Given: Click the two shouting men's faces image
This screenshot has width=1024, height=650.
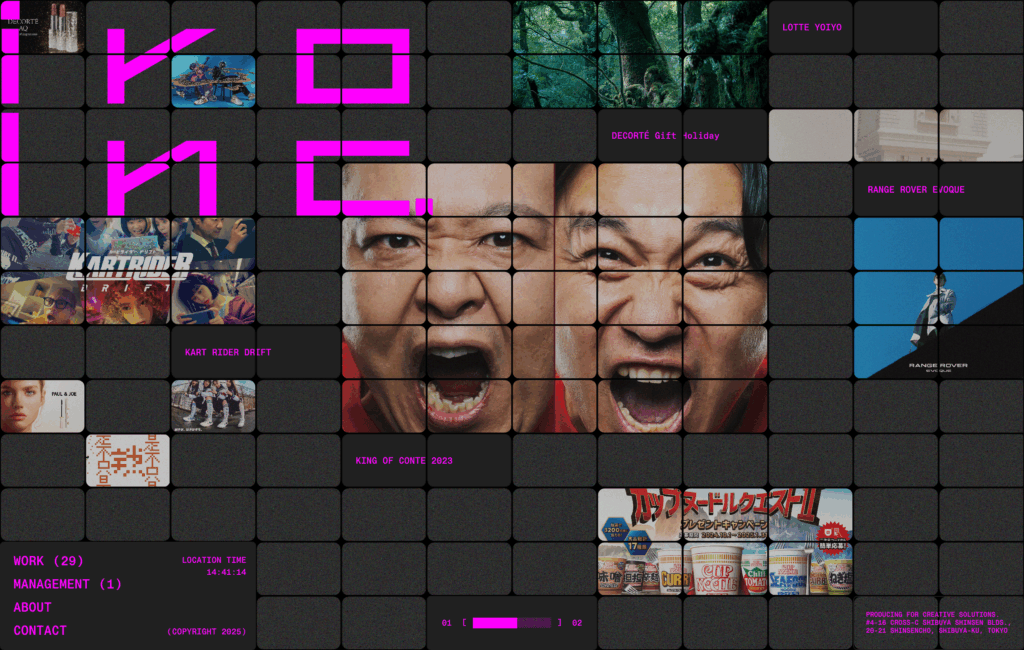Looking at the screenshot, I should tap(555, 298).
